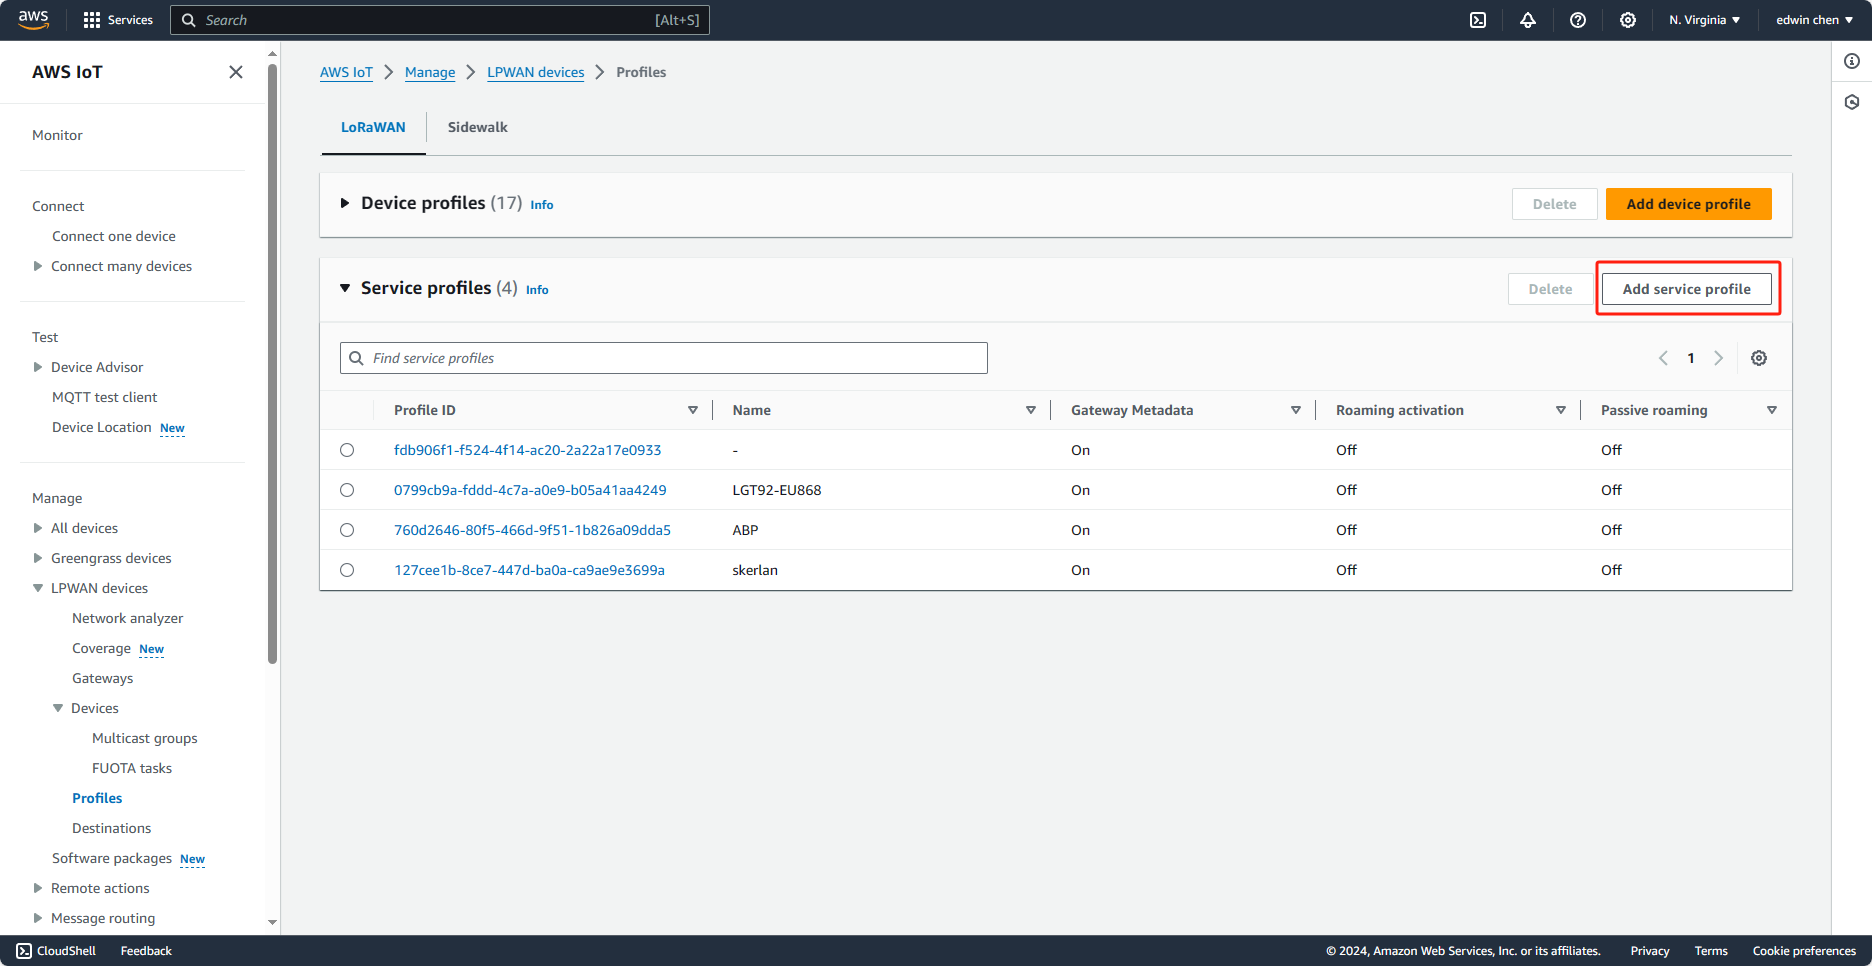Open the Services grid menu

tap(118, 20)
